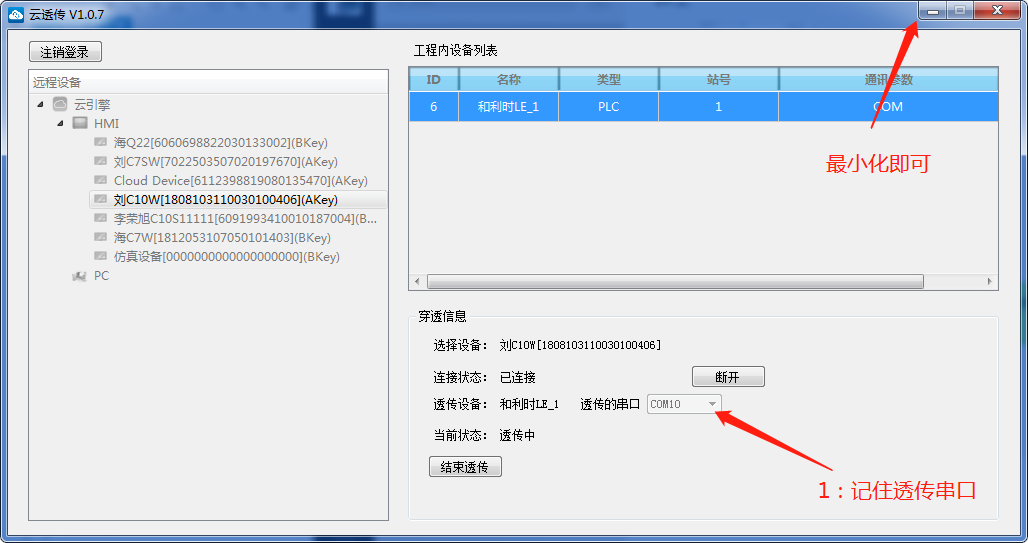Click the 云引擎 cloud icon
The image size is (1028, 543).
click(x=60, y=104)
